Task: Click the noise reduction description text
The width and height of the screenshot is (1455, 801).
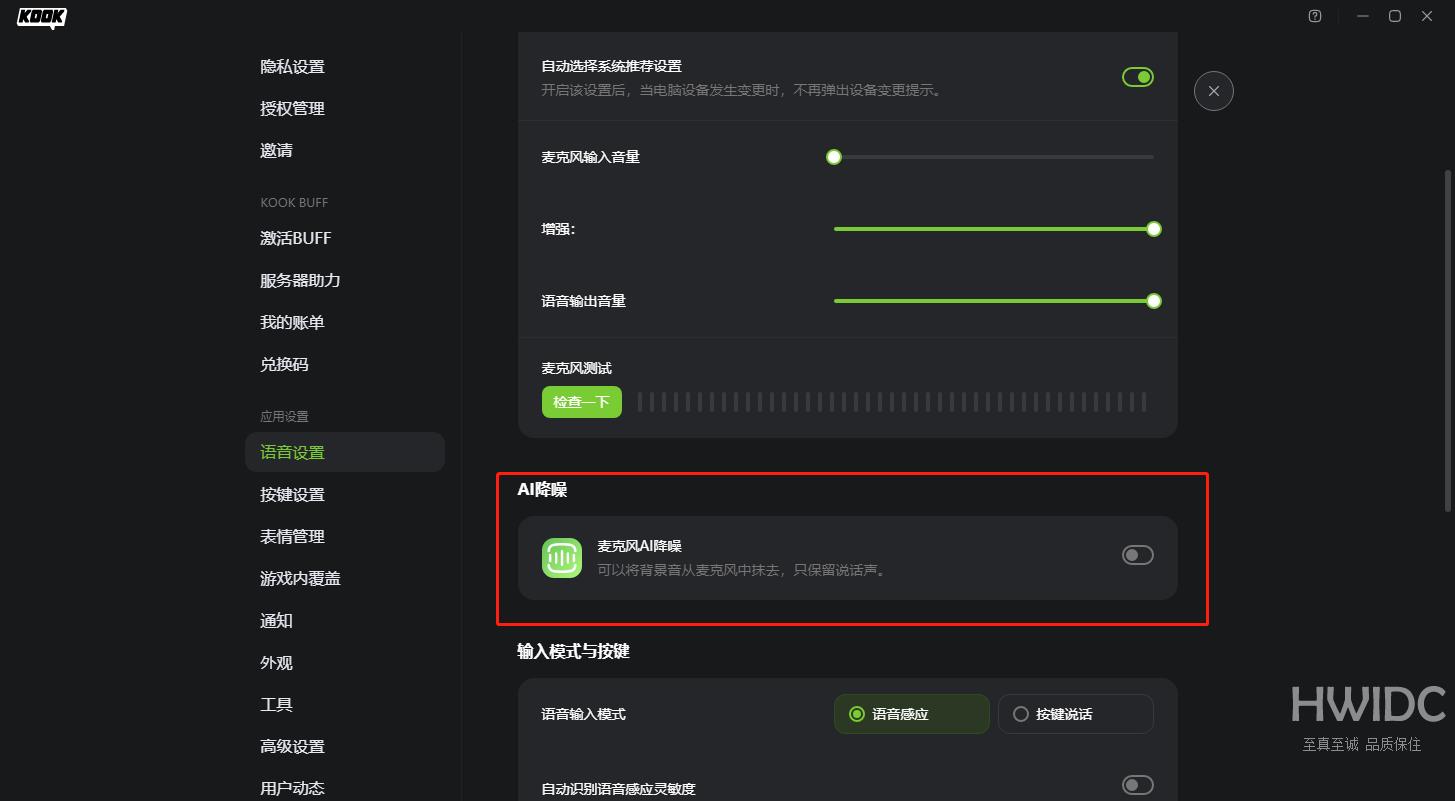Action: pos(744,570)
